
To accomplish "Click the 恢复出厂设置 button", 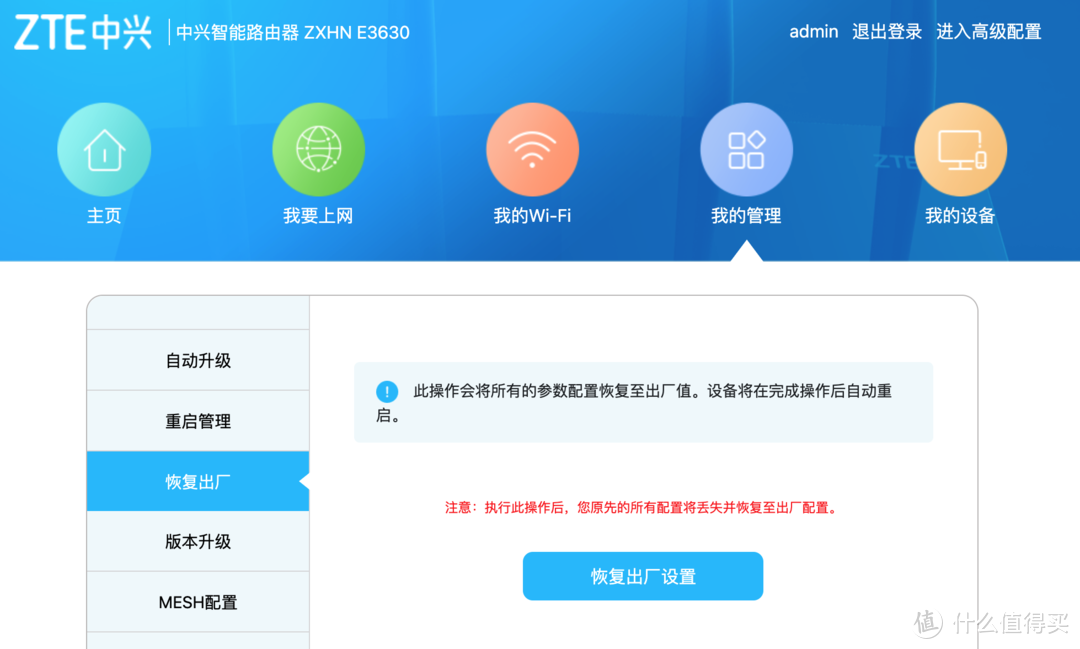I will tap(643, 576).
